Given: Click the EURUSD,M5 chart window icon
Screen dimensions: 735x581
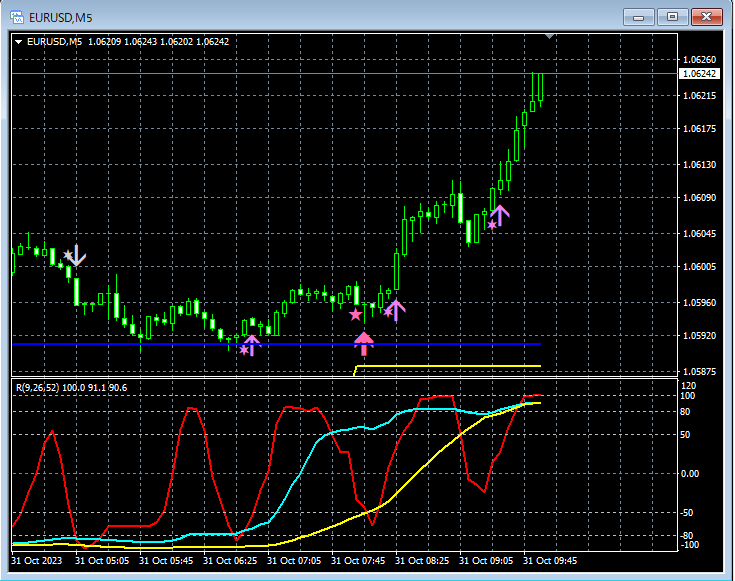Looking at the screenshot, I should point(17,18).
